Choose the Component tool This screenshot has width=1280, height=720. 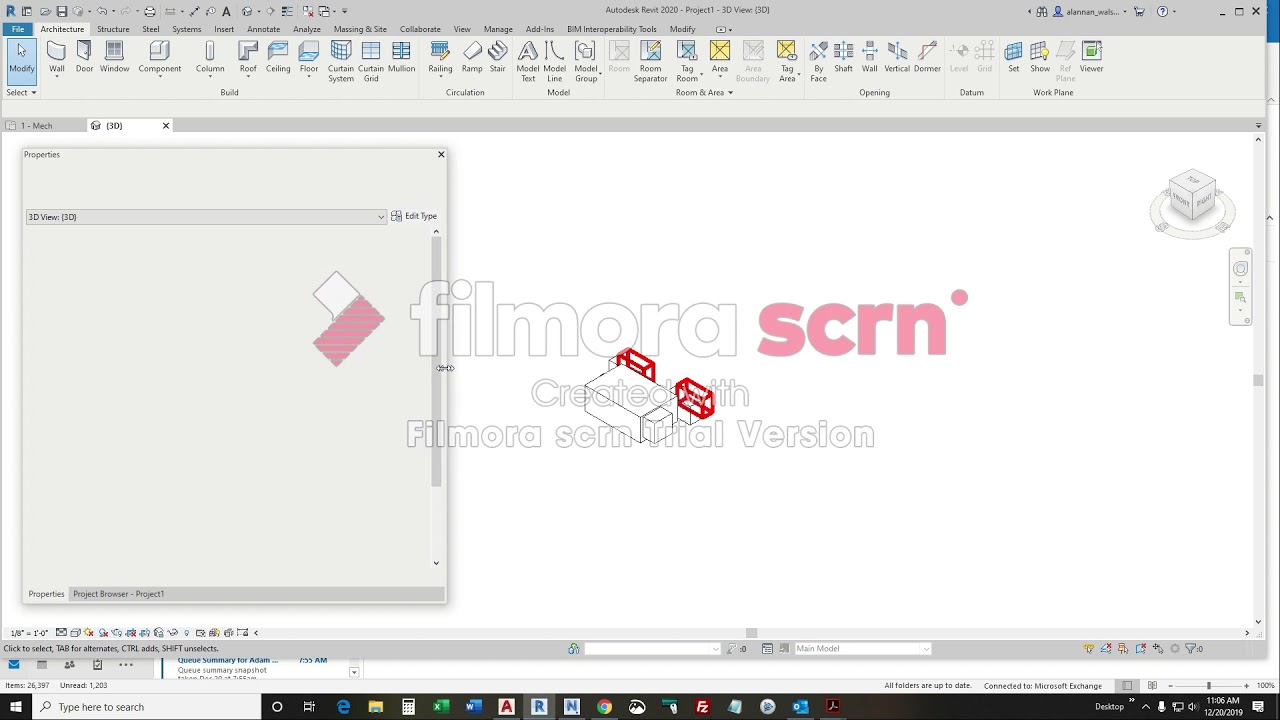[160, 58]
